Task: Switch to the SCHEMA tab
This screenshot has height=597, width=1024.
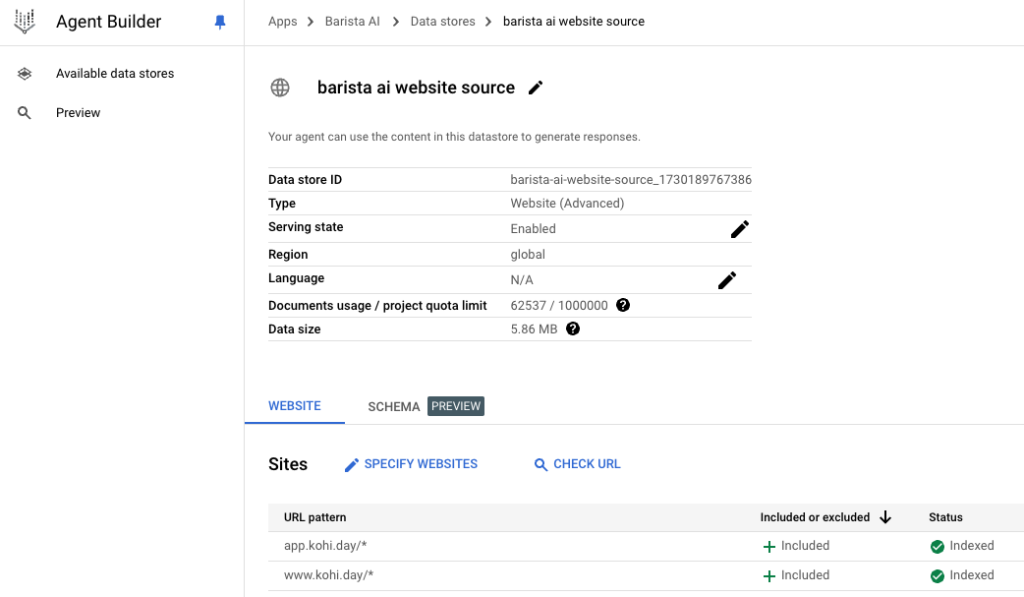Action: coord(394,406)
